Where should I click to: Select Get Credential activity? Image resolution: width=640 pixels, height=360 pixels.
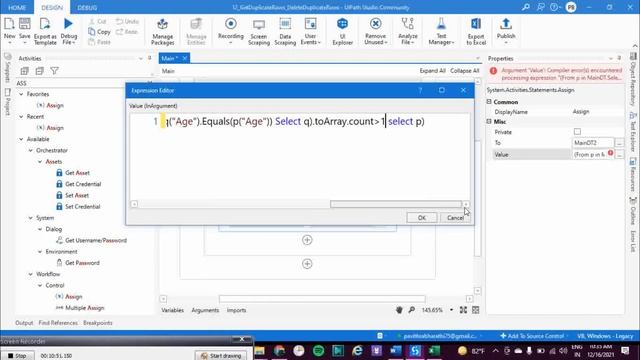(x=83, y=184)
